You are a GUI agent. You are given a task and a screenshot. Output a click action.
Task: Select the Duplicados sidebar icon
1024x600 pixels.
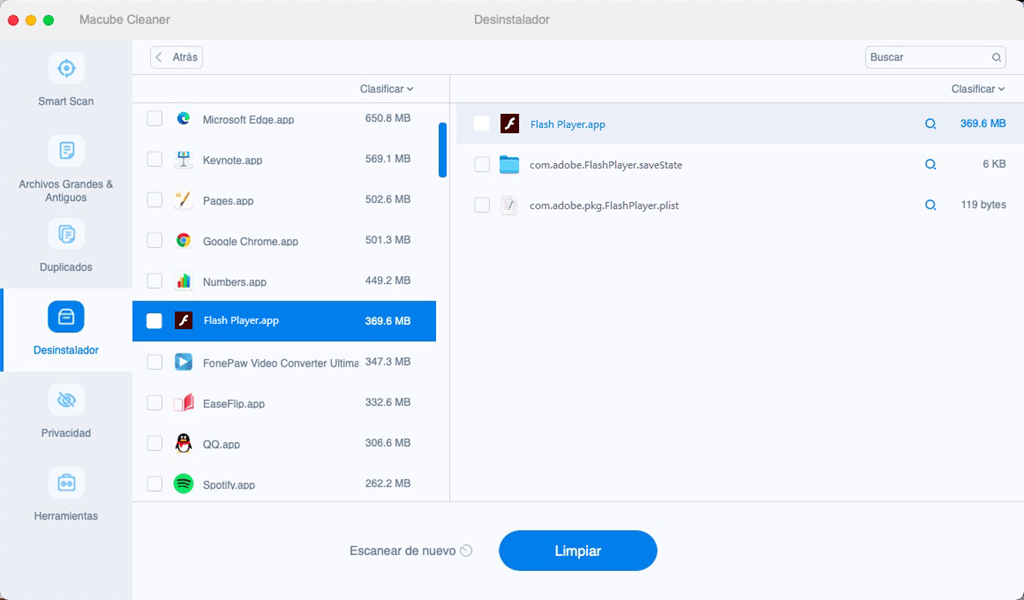[x=66, y=234]
